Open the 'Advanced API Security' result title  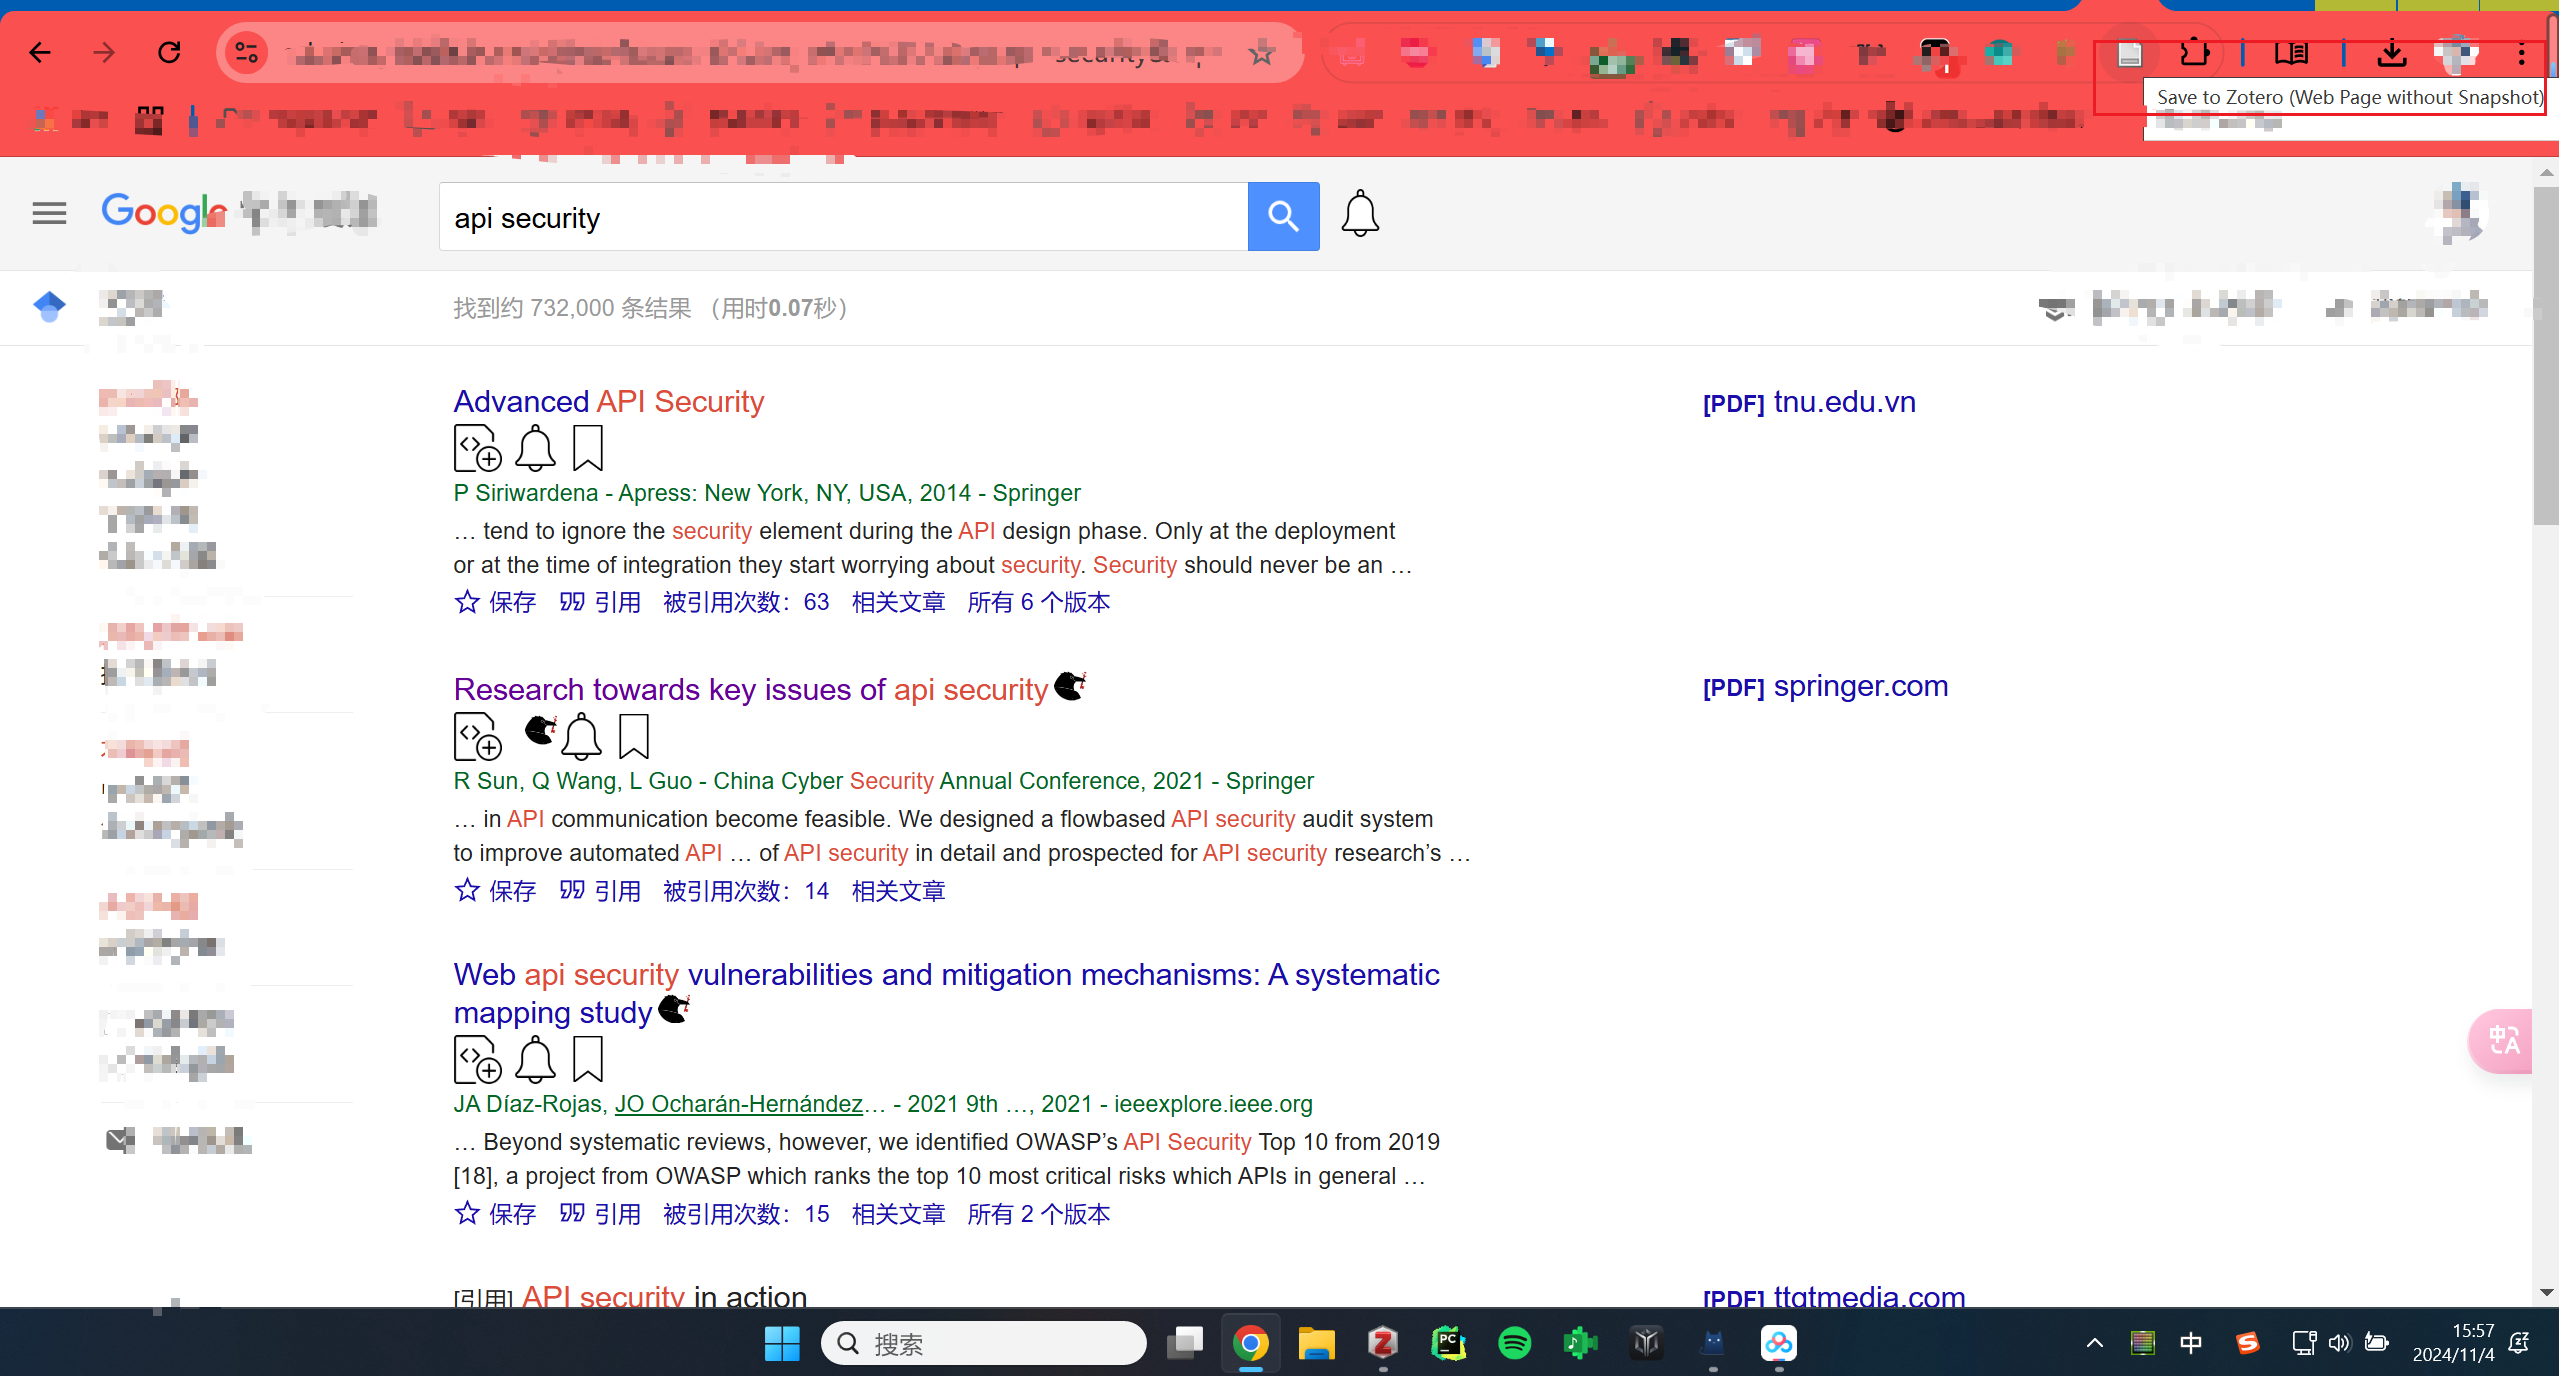[608, 401]
